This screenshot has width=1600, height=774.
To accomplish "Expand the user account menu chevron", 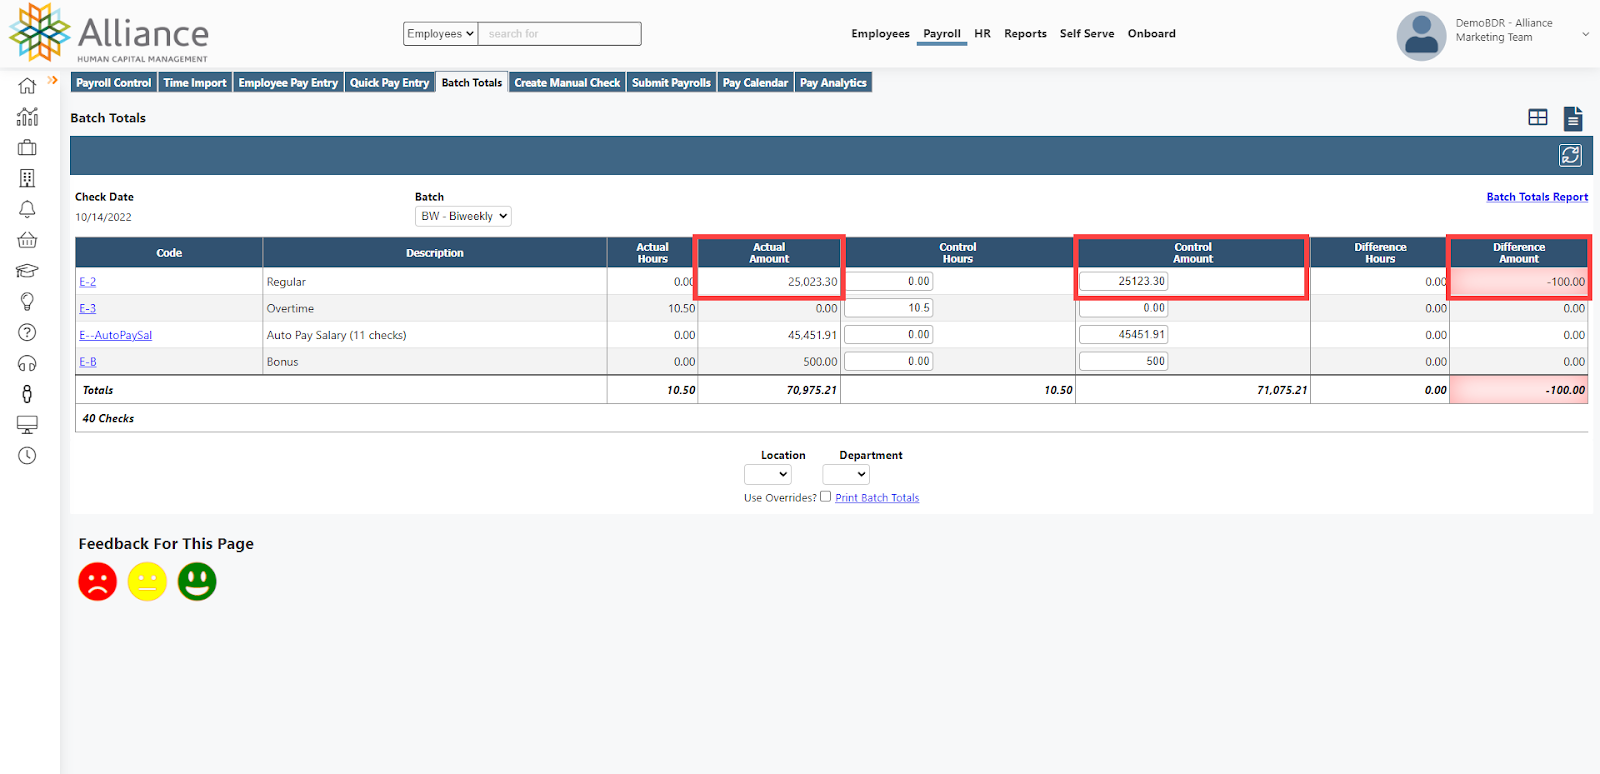I will pos(1585,34).
